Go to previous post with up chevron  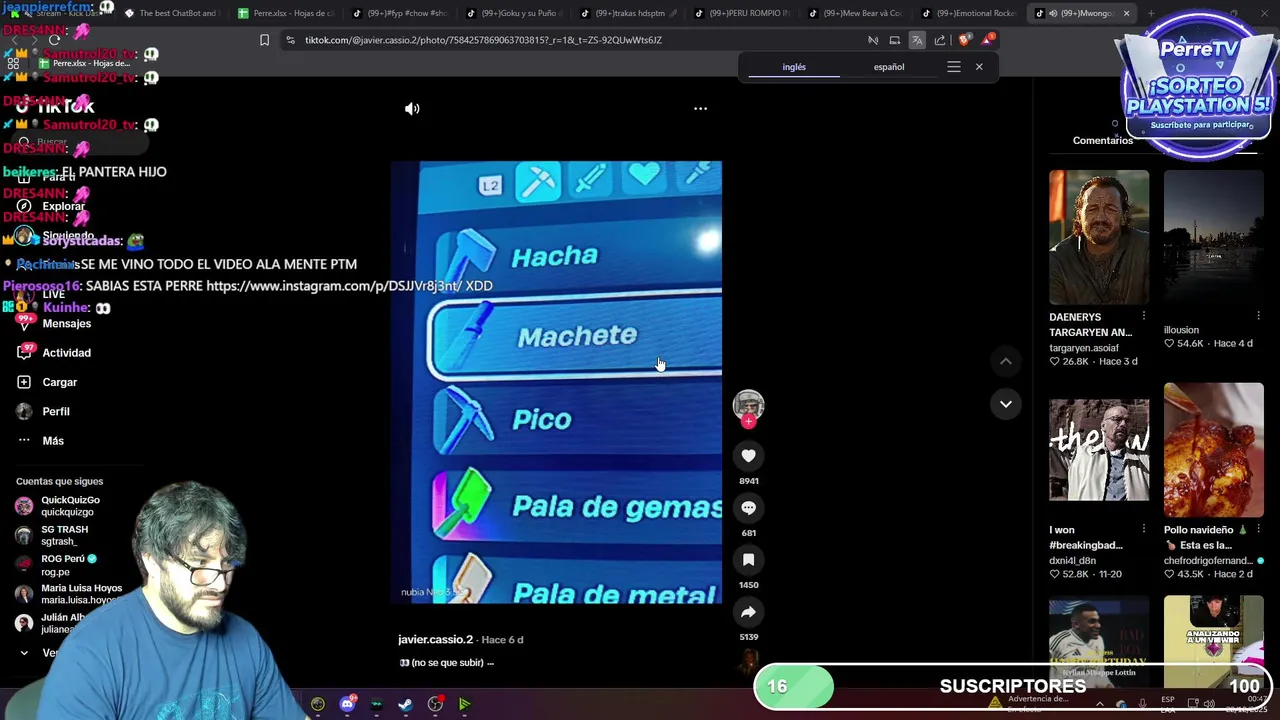pyautogui.click(x=1006, y=361)
